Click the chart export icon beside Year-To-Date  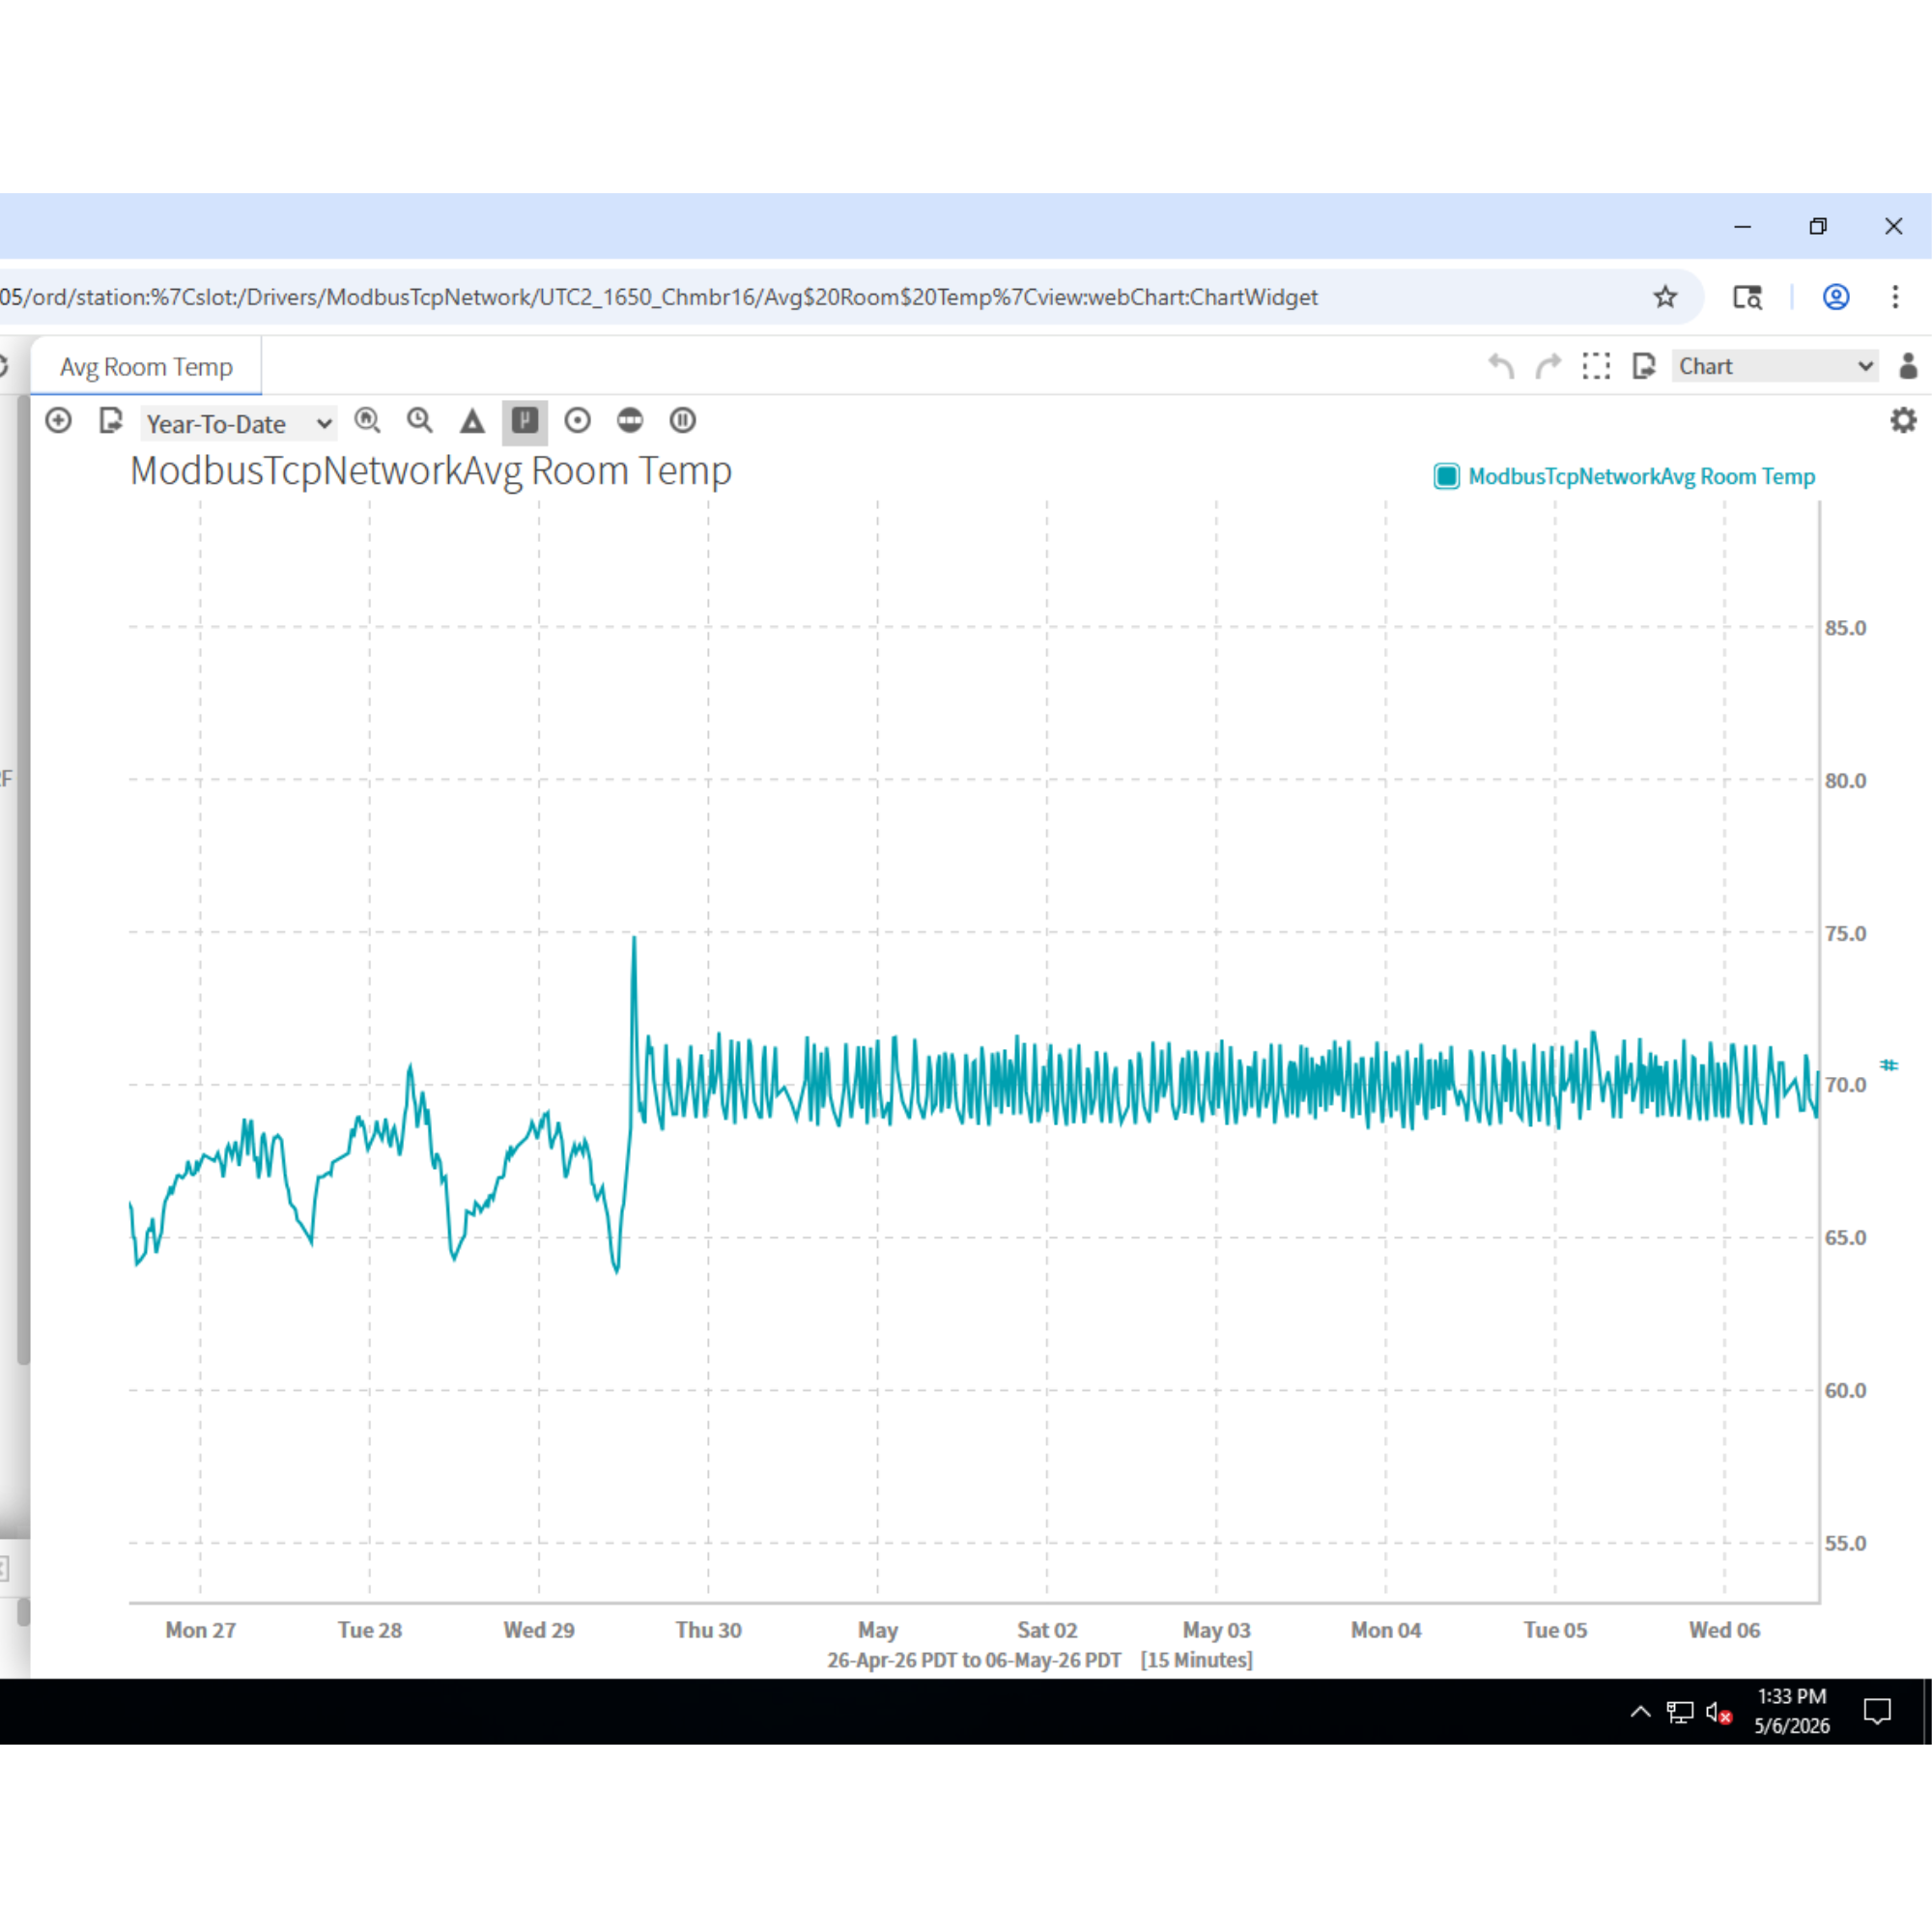[111, 421]
